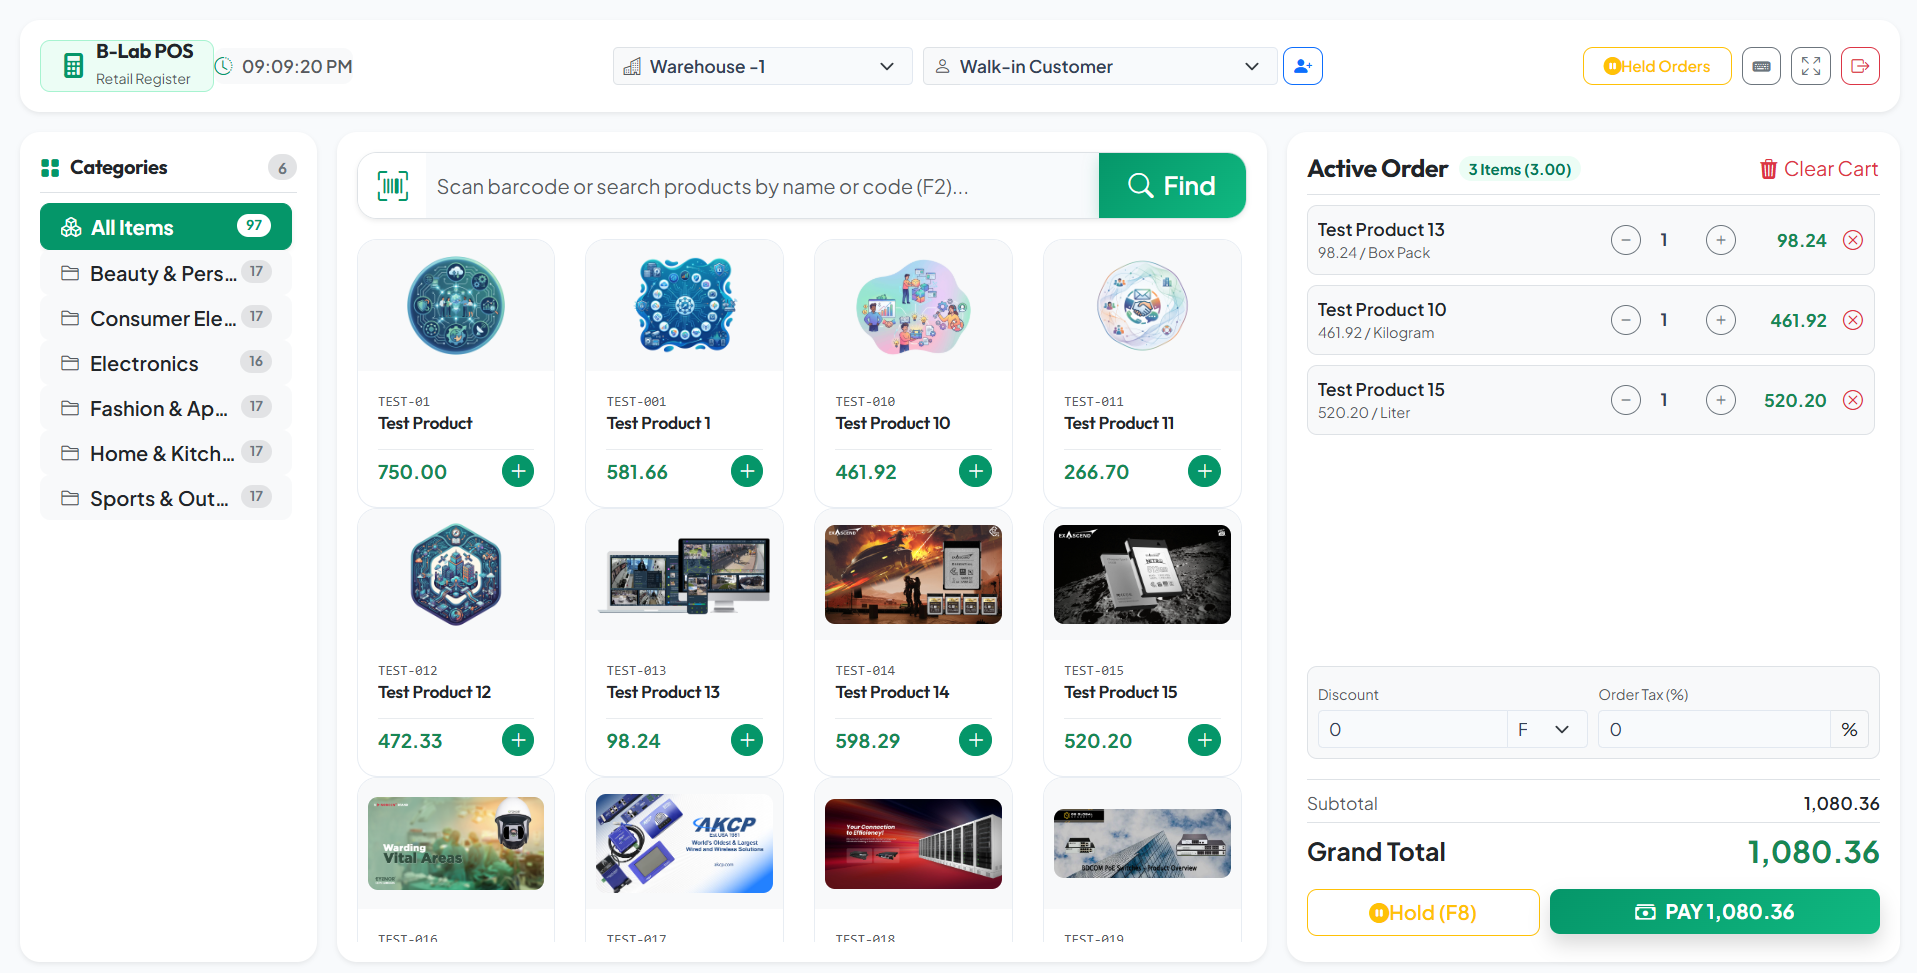Select the Fashion & Apparel category
Viewport: 1917px width, 973px height.
(166, 408)
